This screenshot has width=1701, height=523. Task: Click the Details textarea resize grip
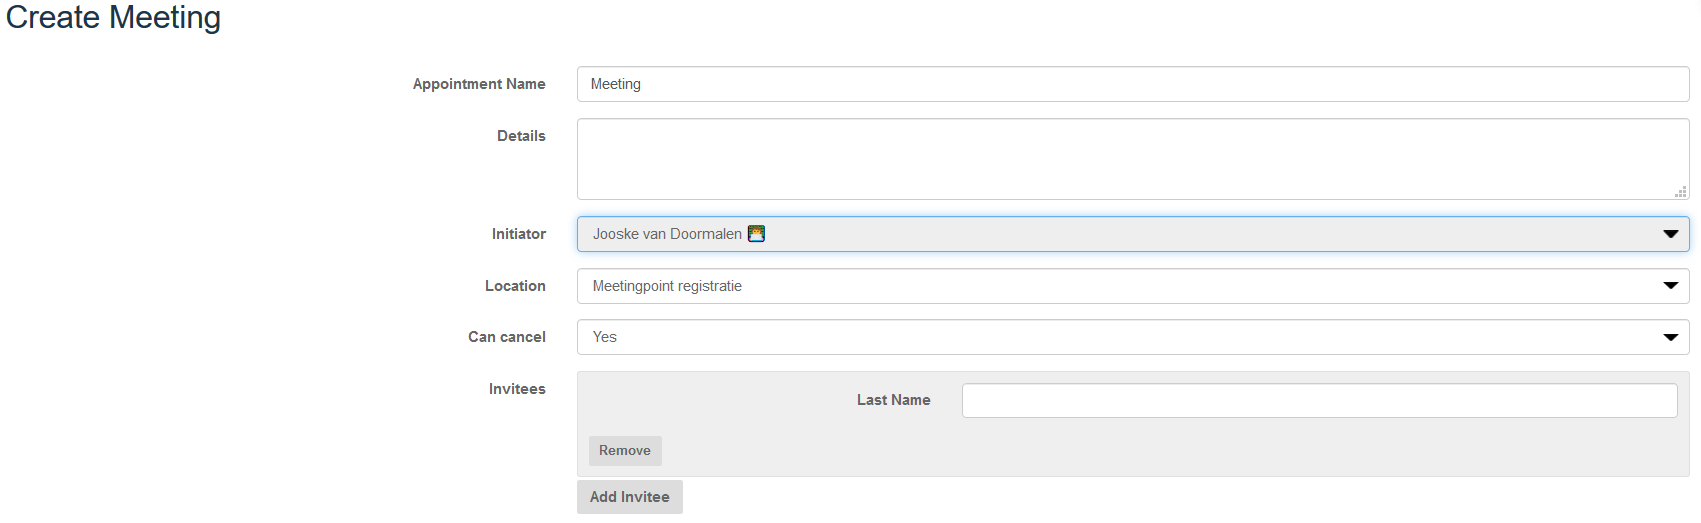1681,191
